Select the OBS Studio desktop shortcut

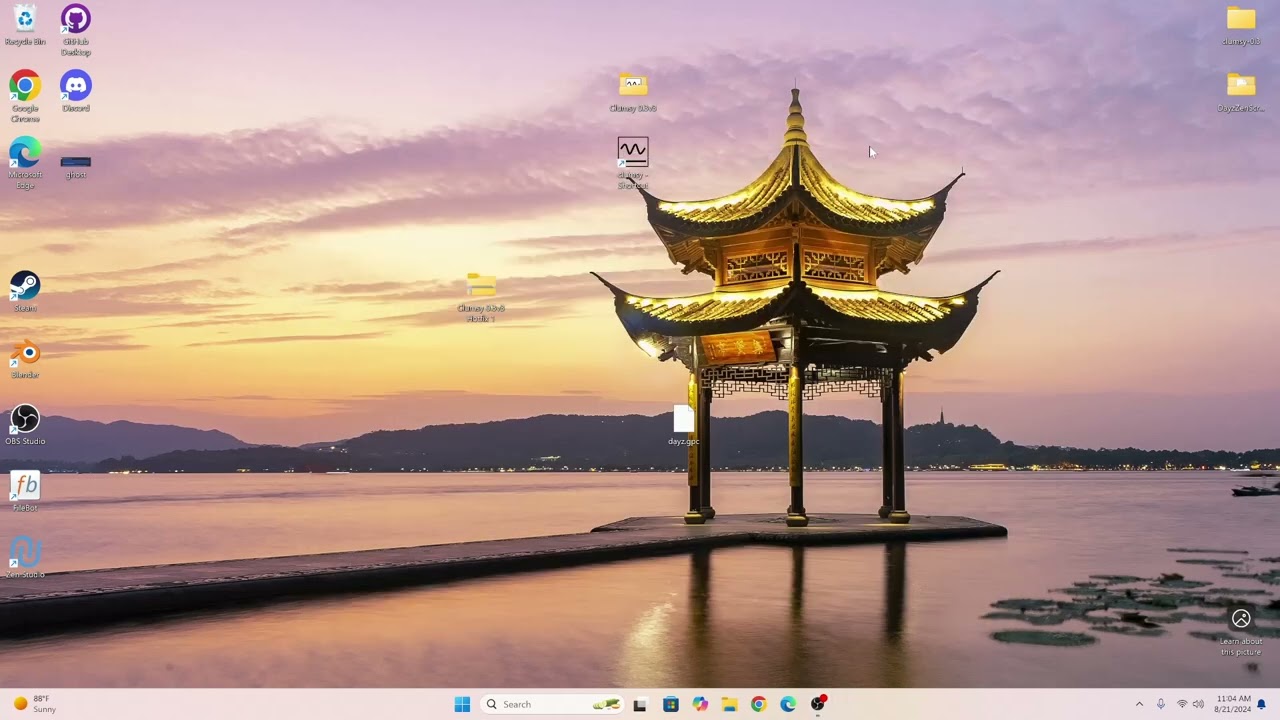click(x=25, y=424)
